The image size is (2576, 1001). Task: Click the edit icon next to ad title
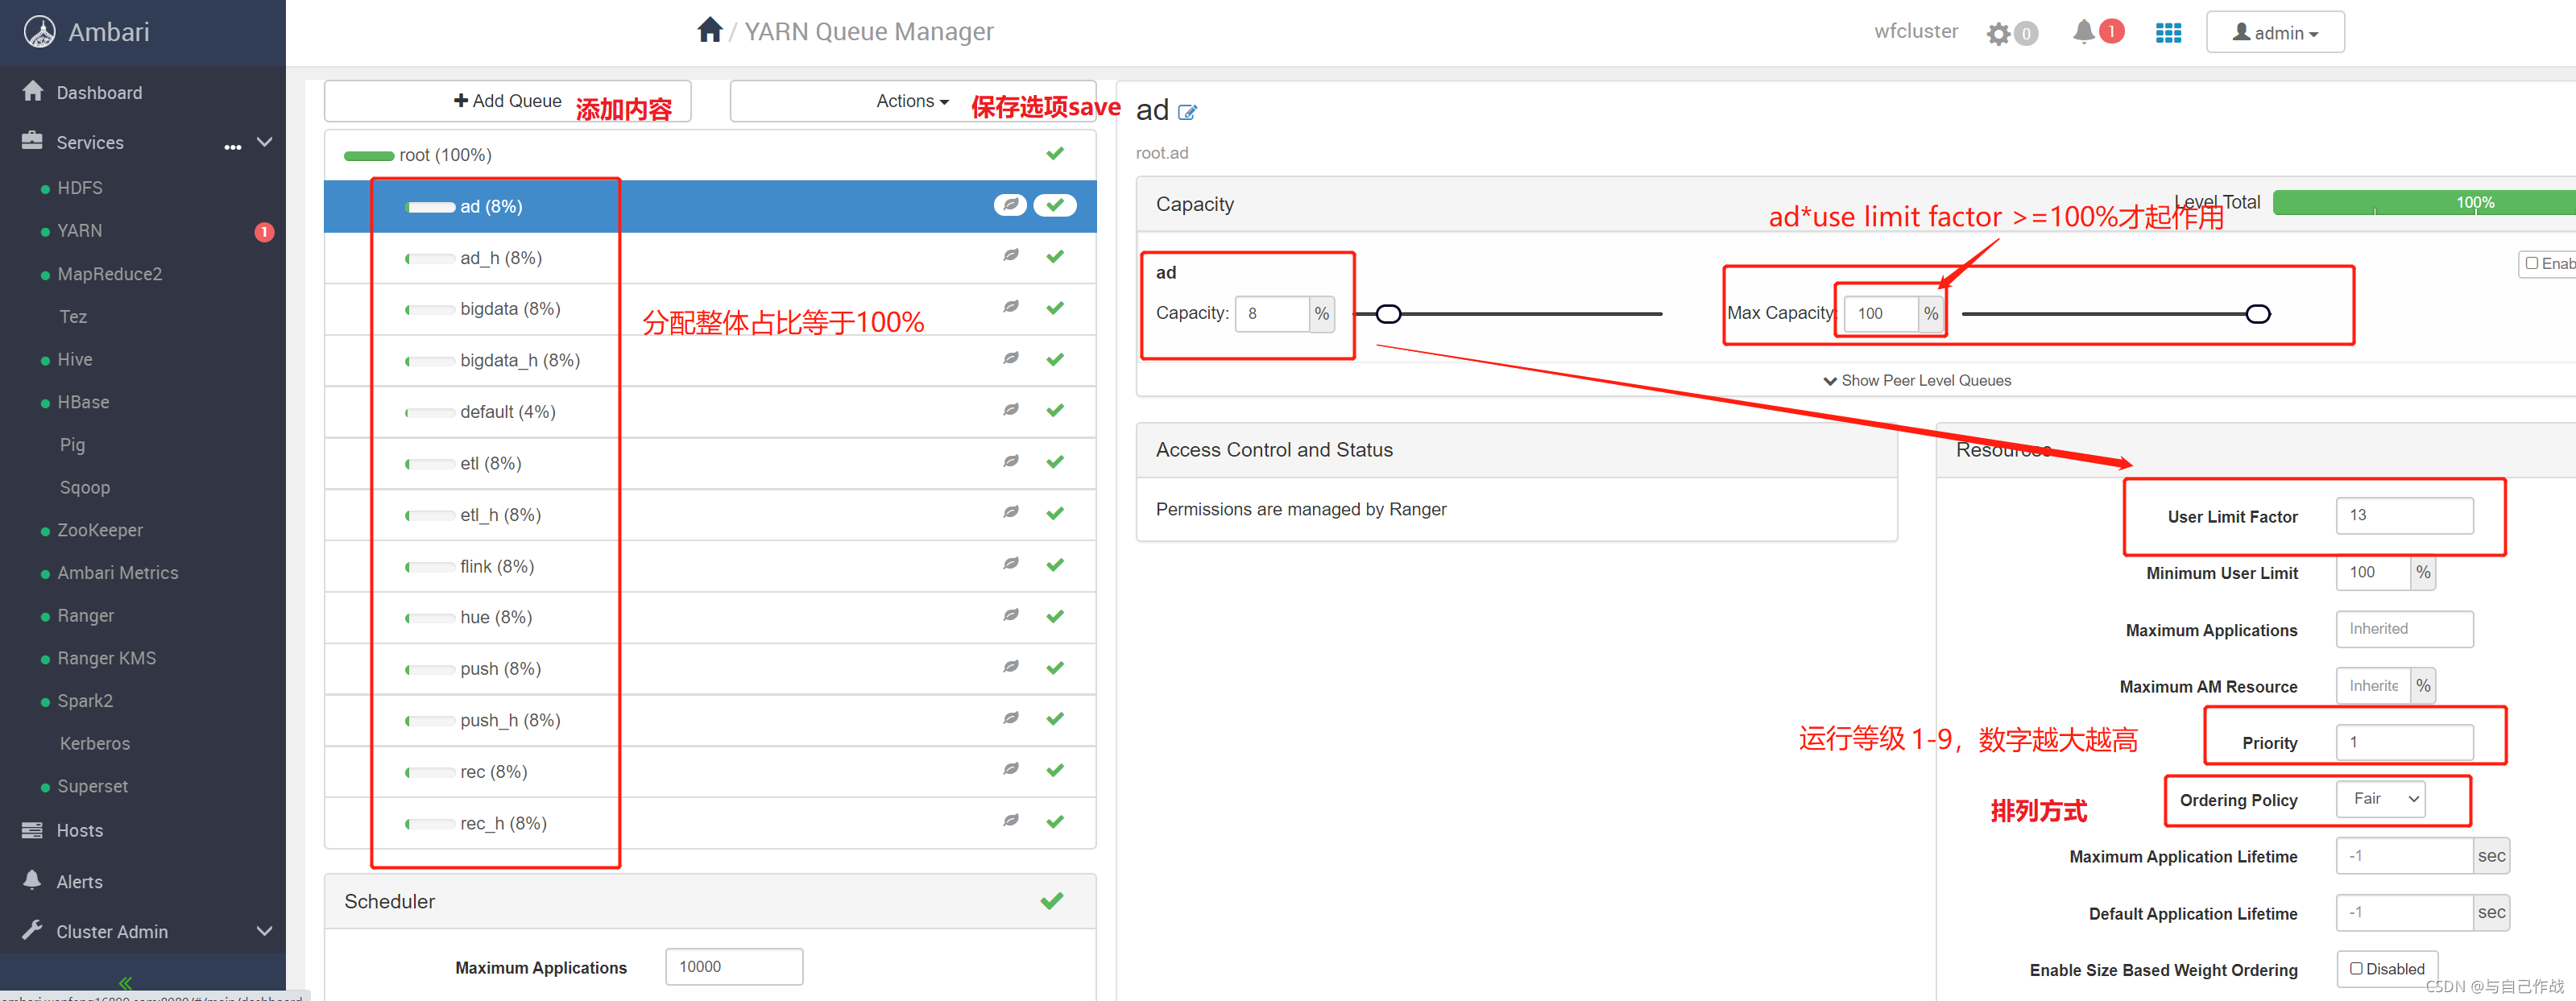point(1187,112)
